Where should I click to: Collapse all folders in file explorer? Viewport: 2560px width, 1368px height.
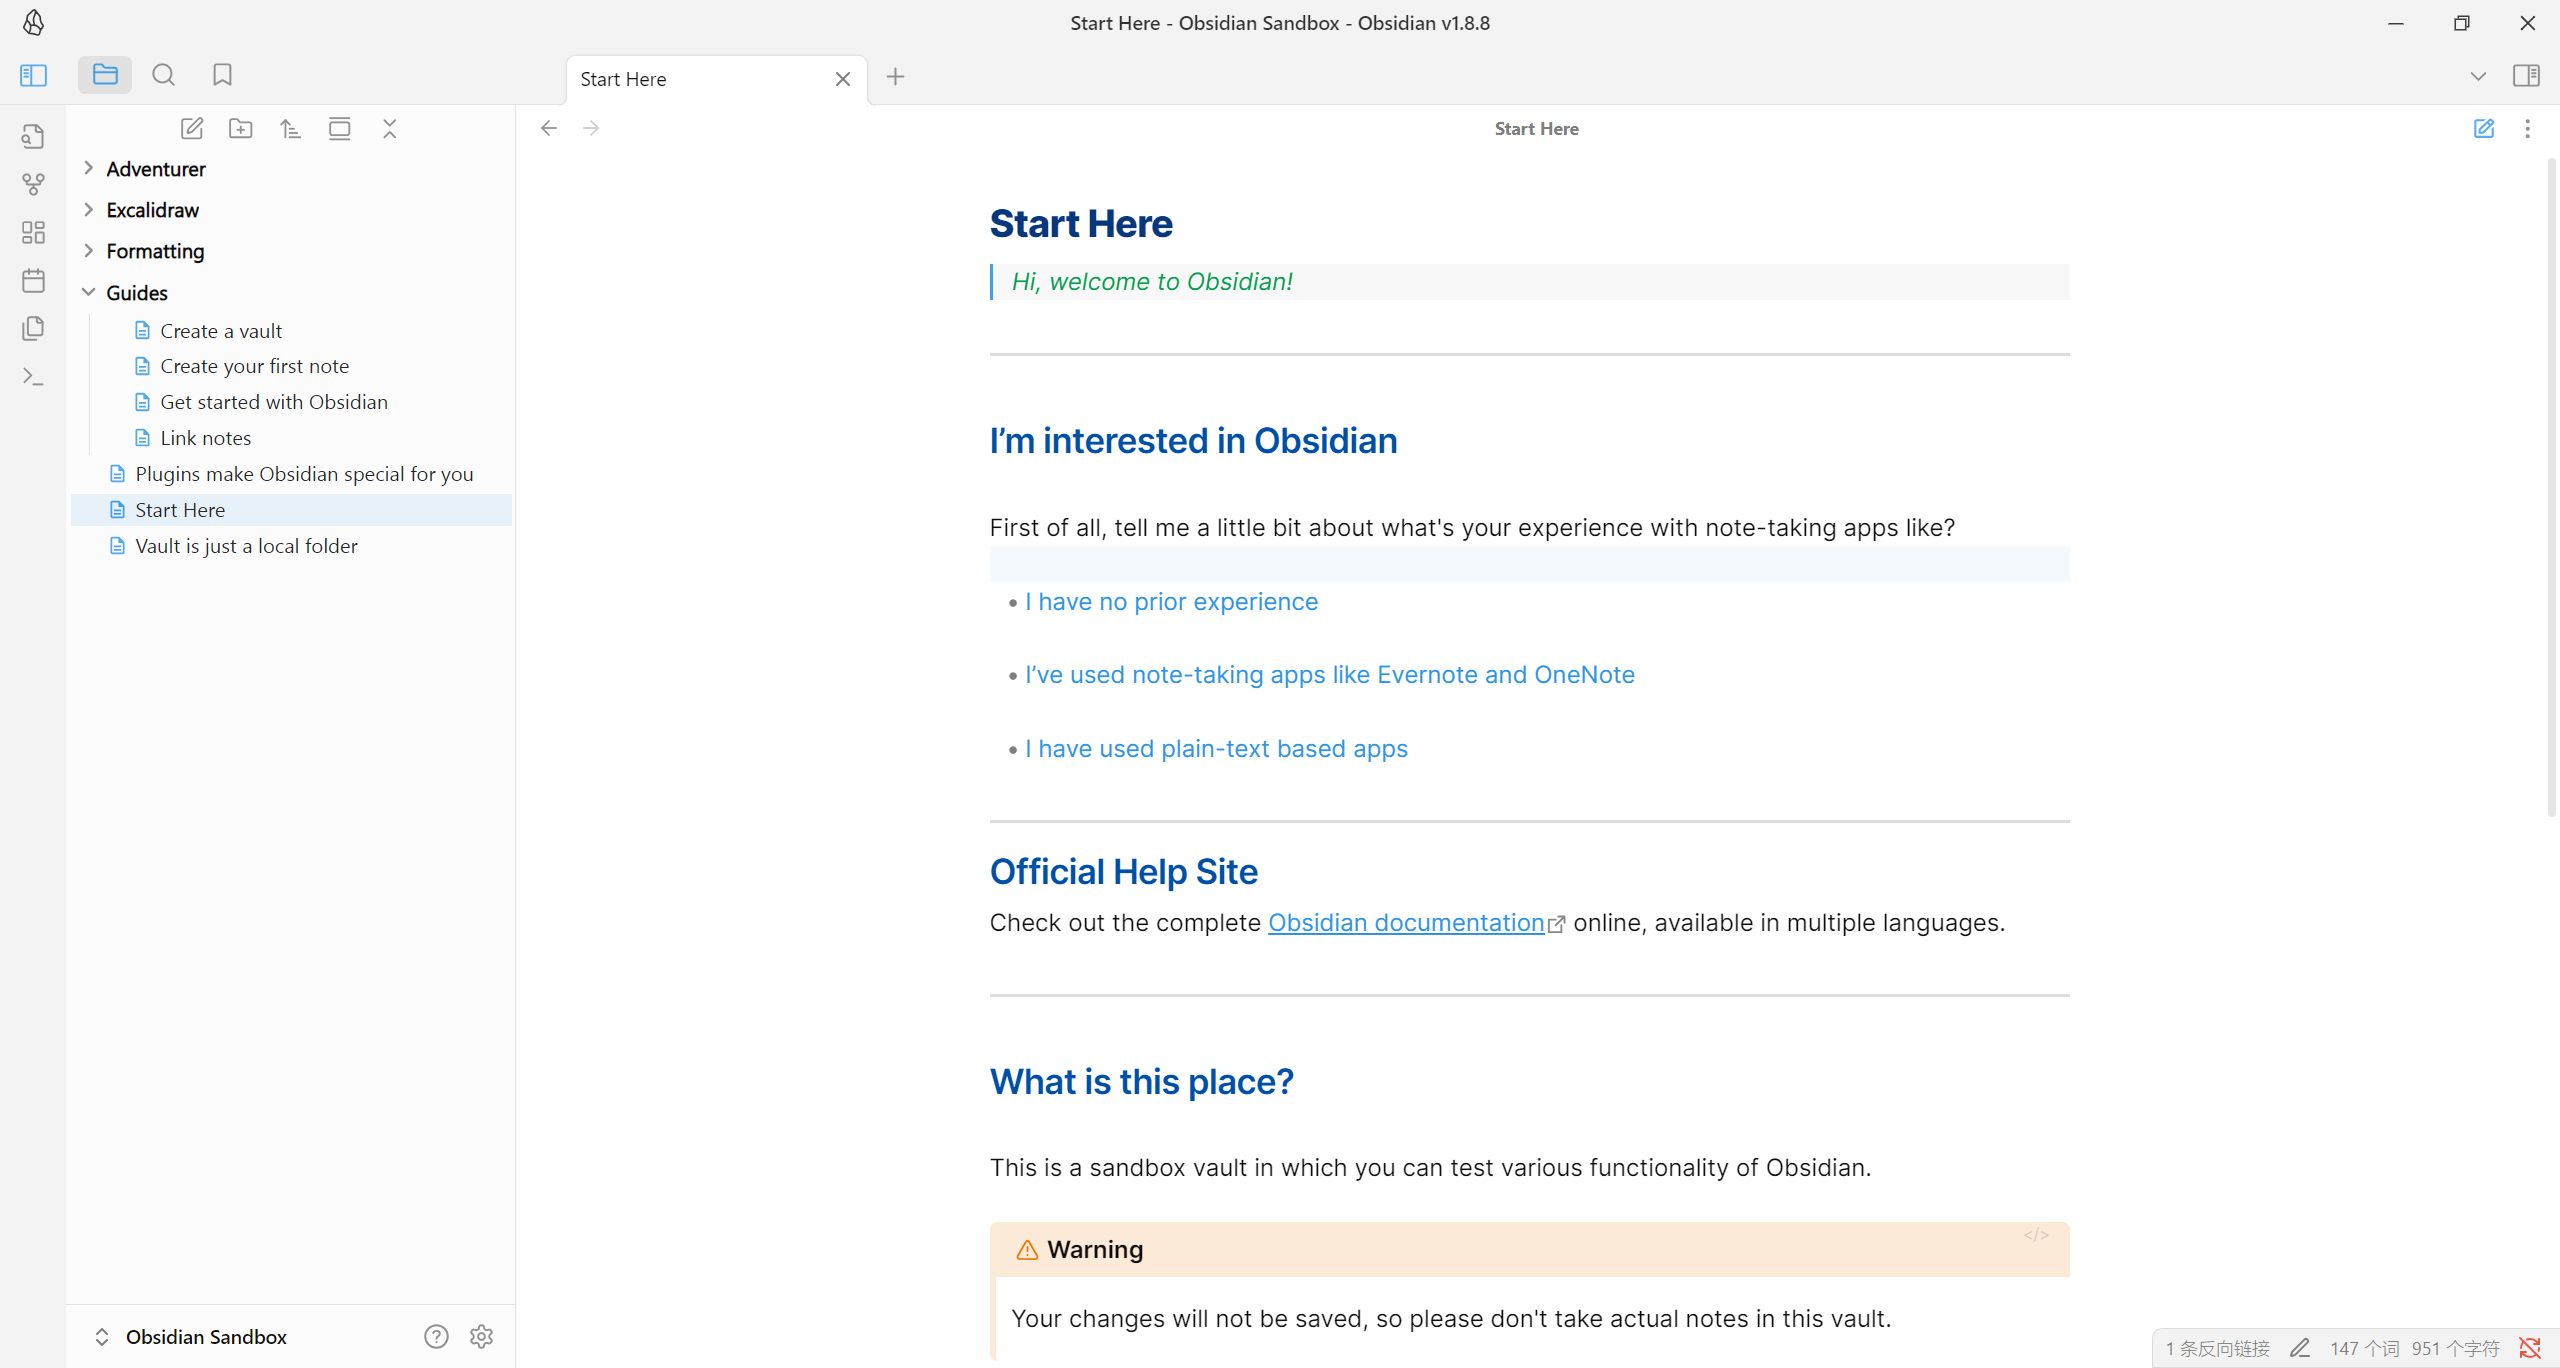pos(390,128)
